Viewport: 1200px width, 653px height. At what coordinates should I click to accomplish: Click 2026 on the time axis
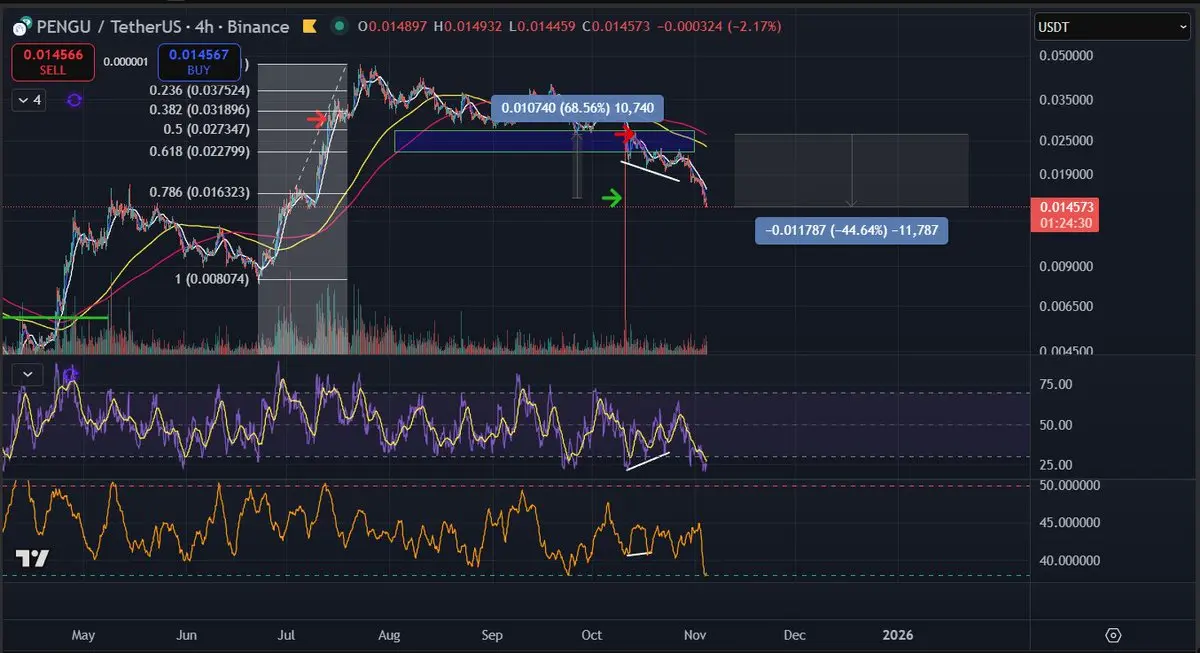[898, 635]
